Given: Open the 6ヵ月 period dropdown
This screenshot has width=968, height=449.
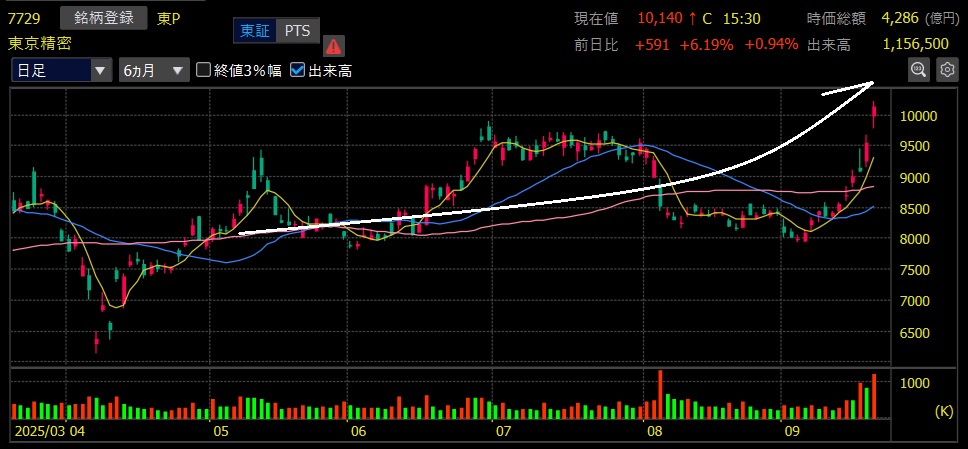Looking at the screenshot, I should (153, 70).
